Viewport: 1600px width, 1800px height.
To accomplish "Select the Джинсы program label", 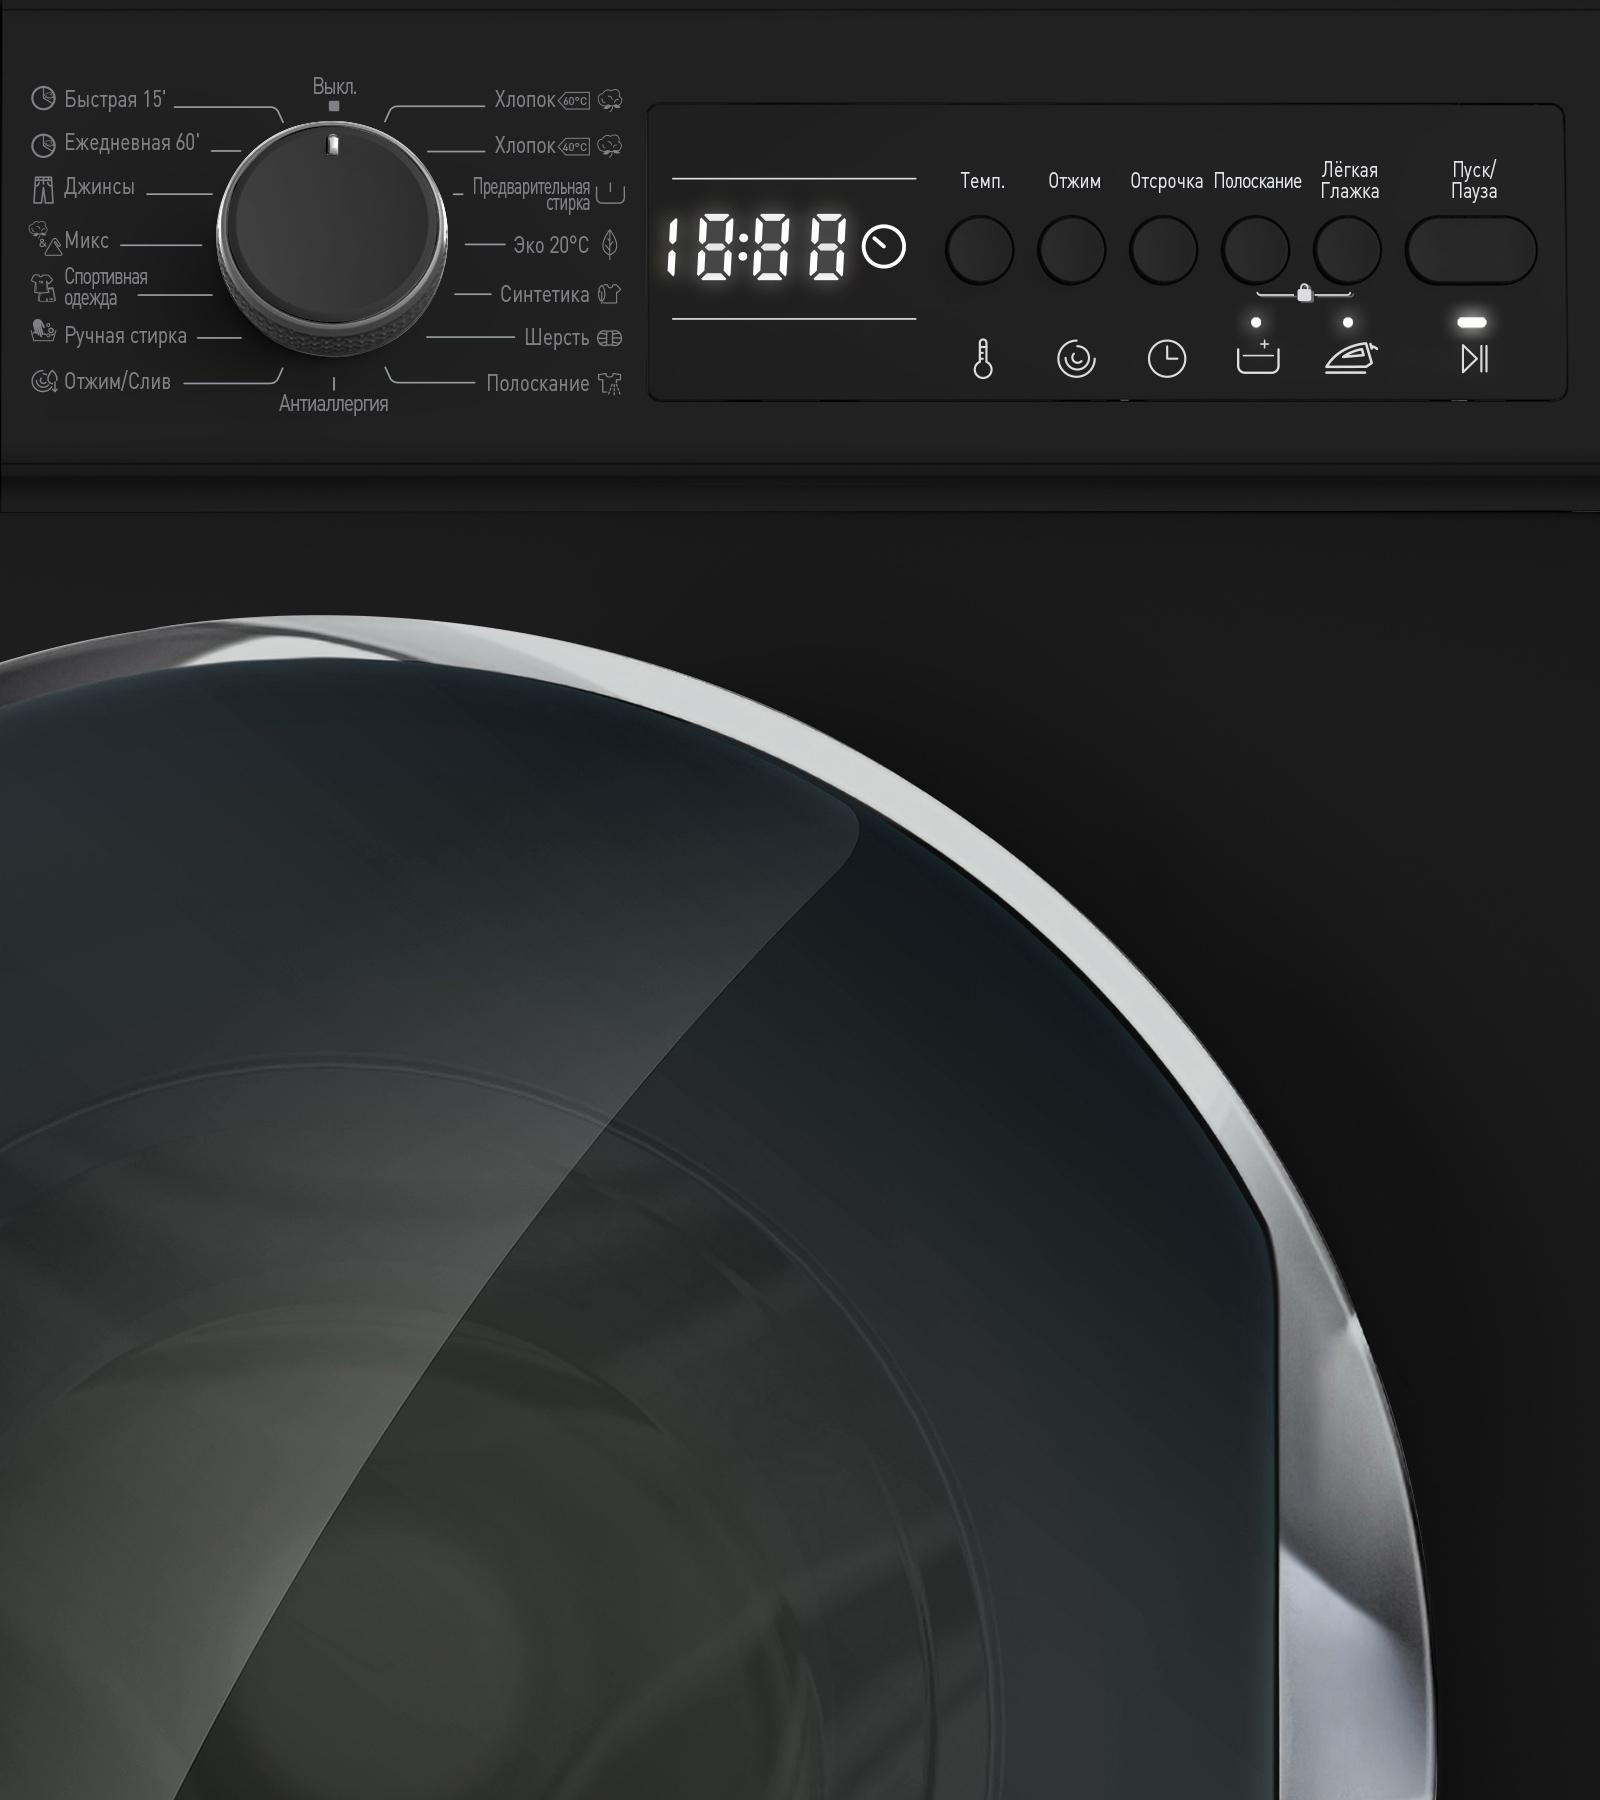I will pyautogui.click(x=99, y=188).
